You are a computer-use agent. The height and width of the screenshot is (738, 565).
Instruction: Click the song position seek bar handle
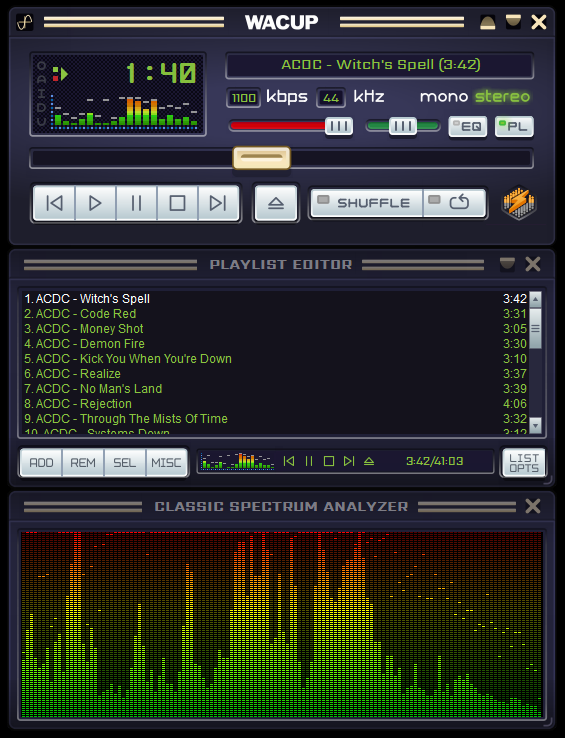(x=261, y=158)
